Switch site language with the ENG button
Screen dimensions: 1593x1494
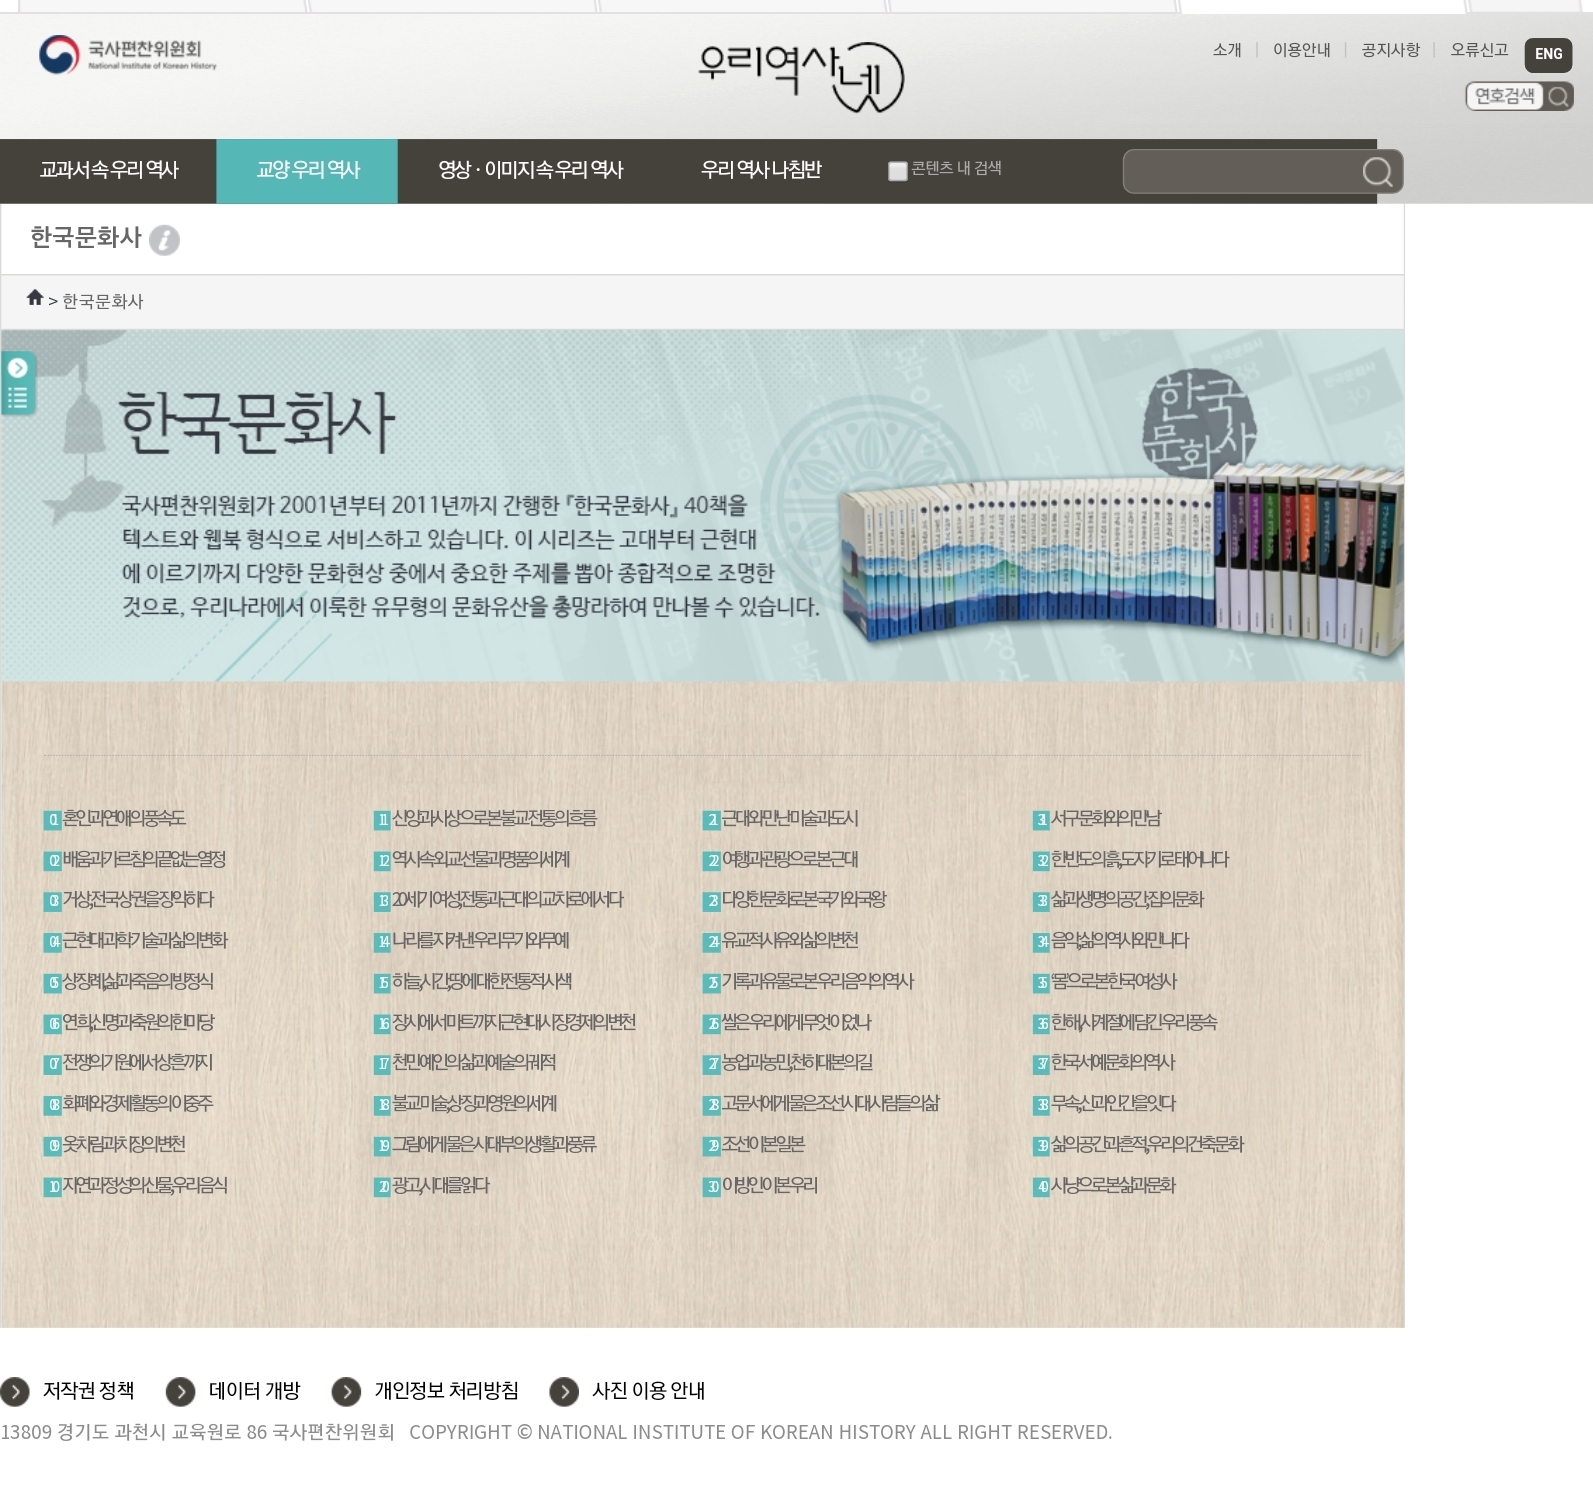(x=1547, y=54)
